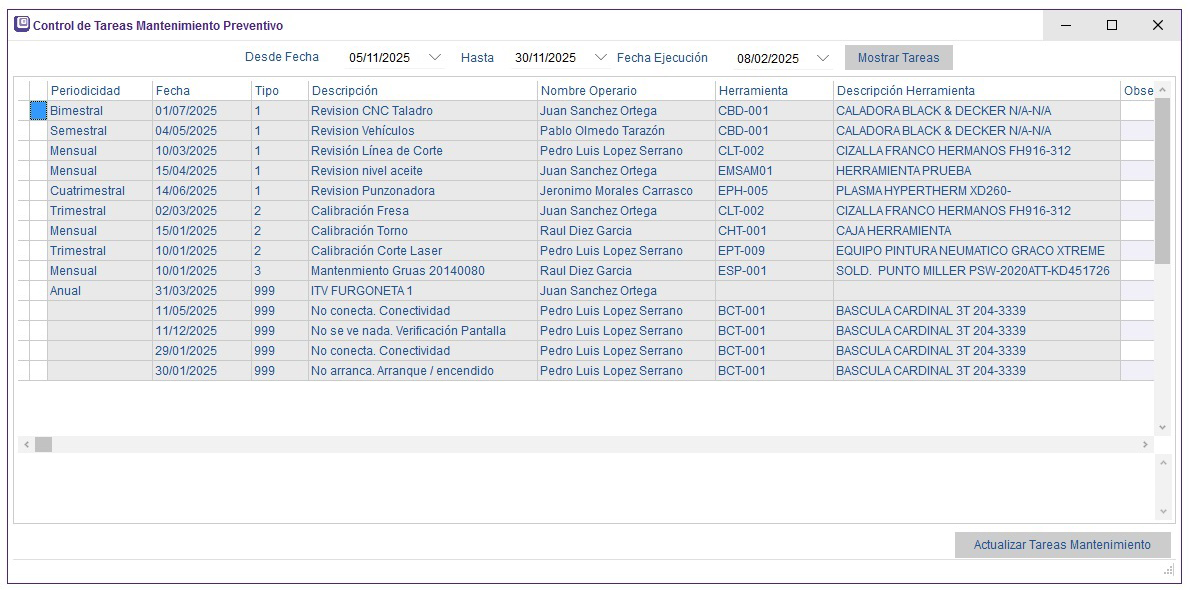Minimize the Control de Tareas window
This screenshot has height=591, width=1190.
(x=1065, y=25)
